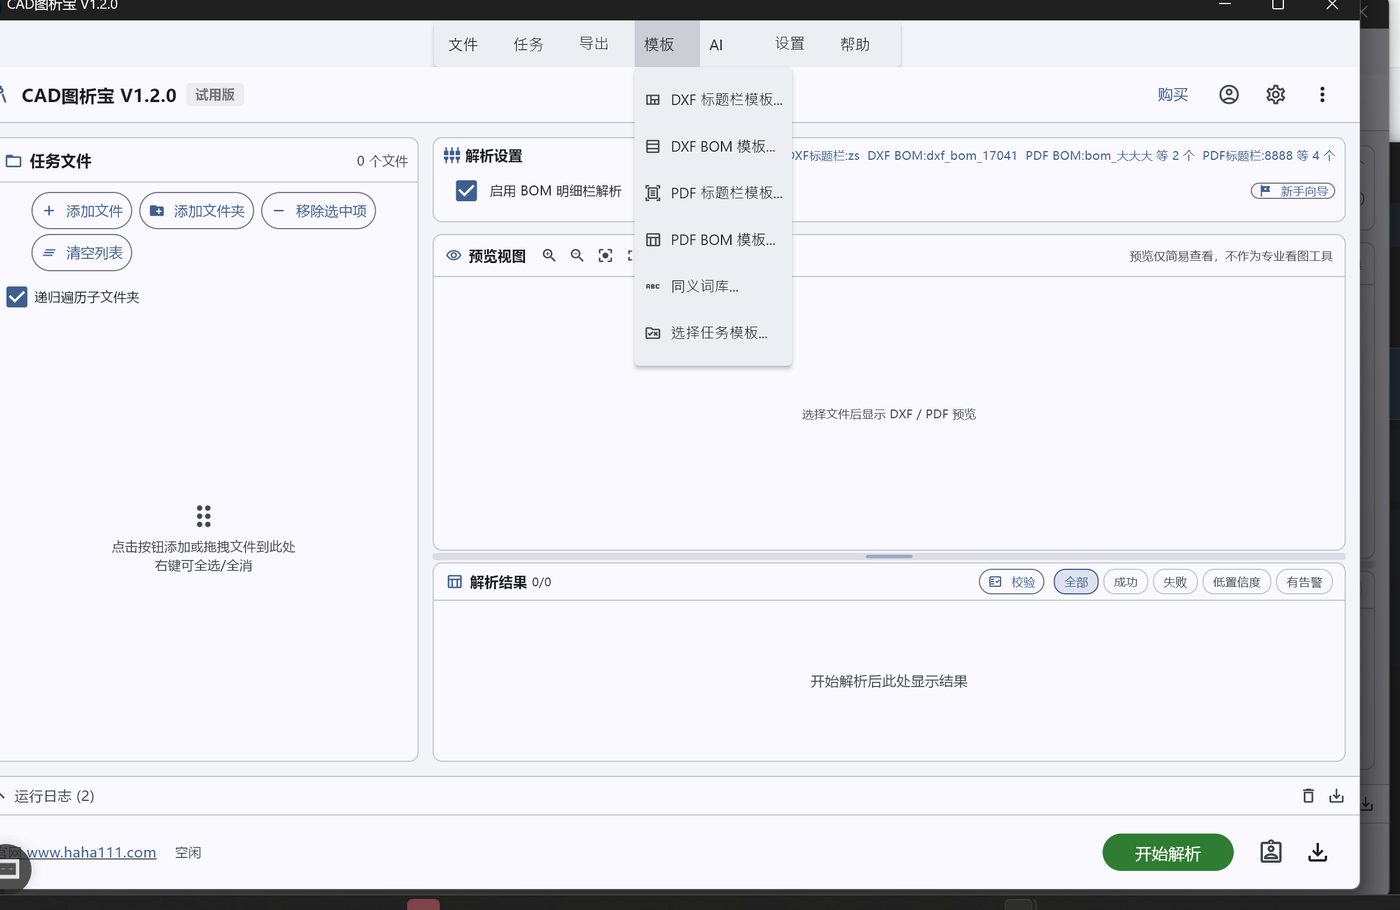The image size is (1400, 910).
Task: Open the 文件 menu
Action: [463, 44]
